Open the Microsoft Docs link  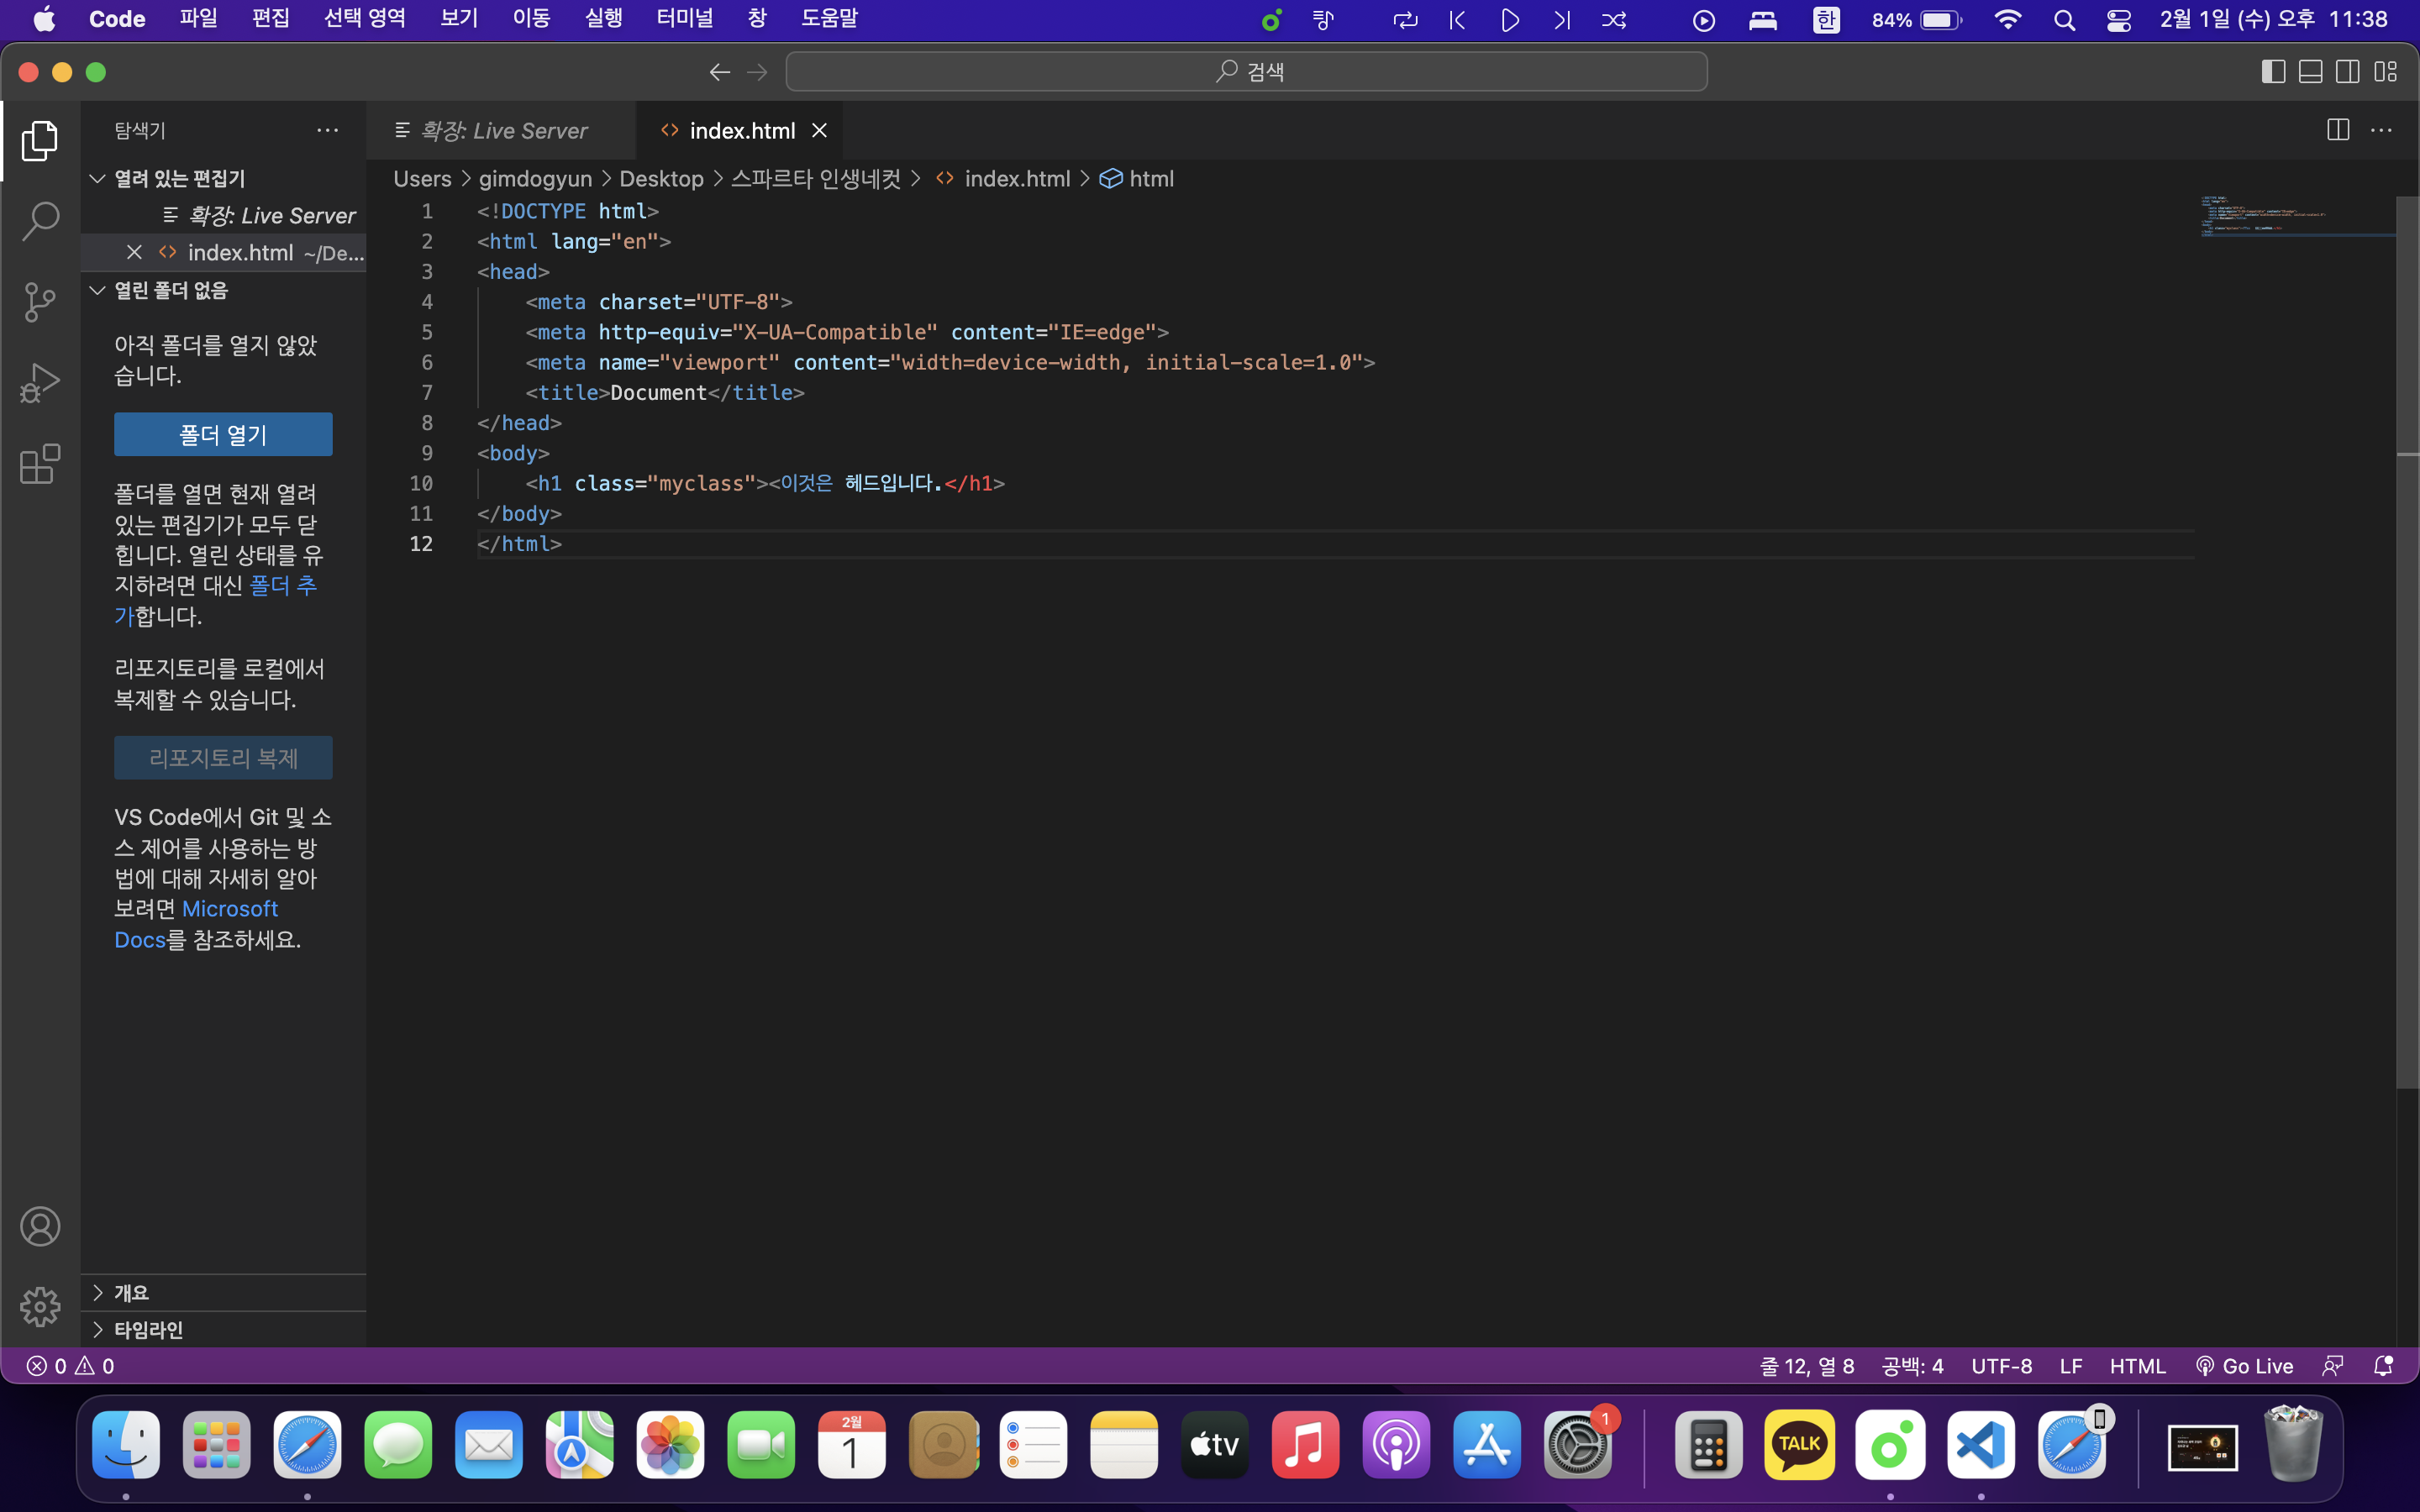(x=230, y=909)
